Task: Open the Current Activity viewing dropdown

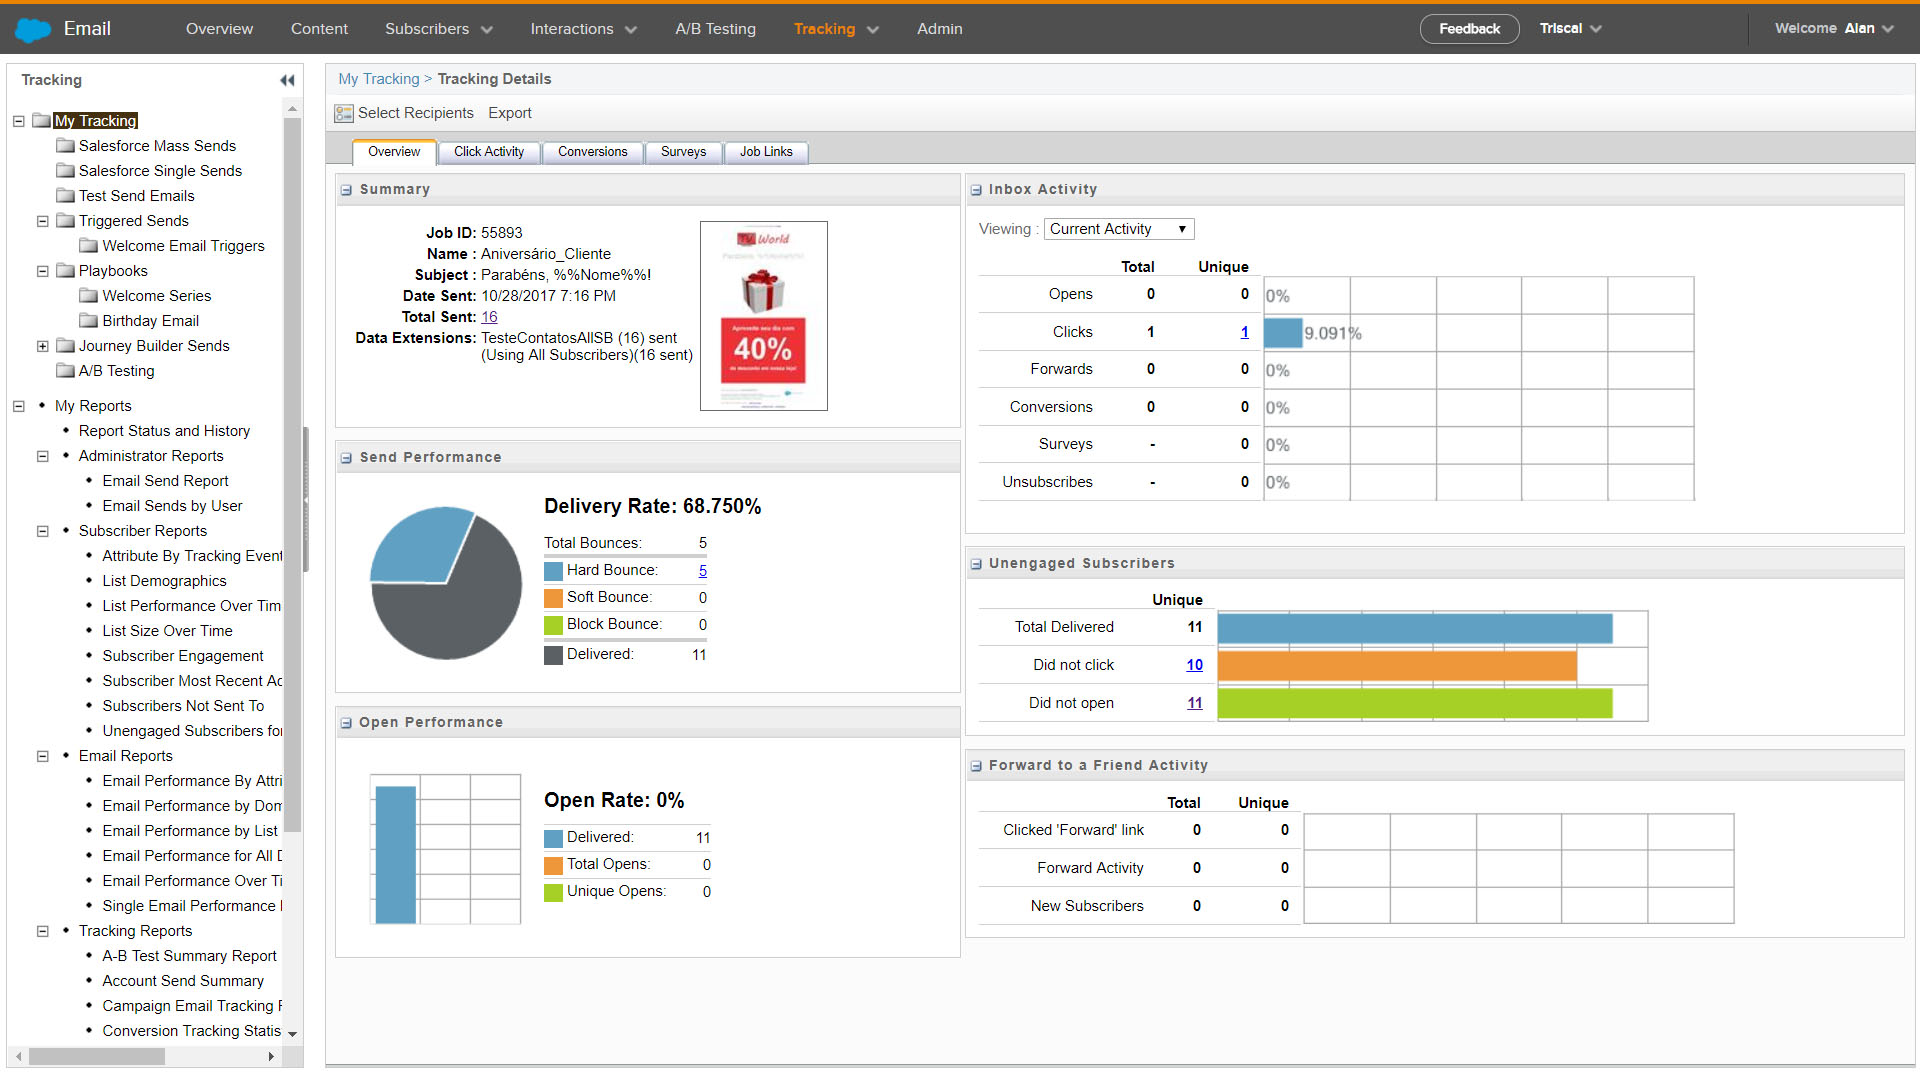Action: [1119, 229]
